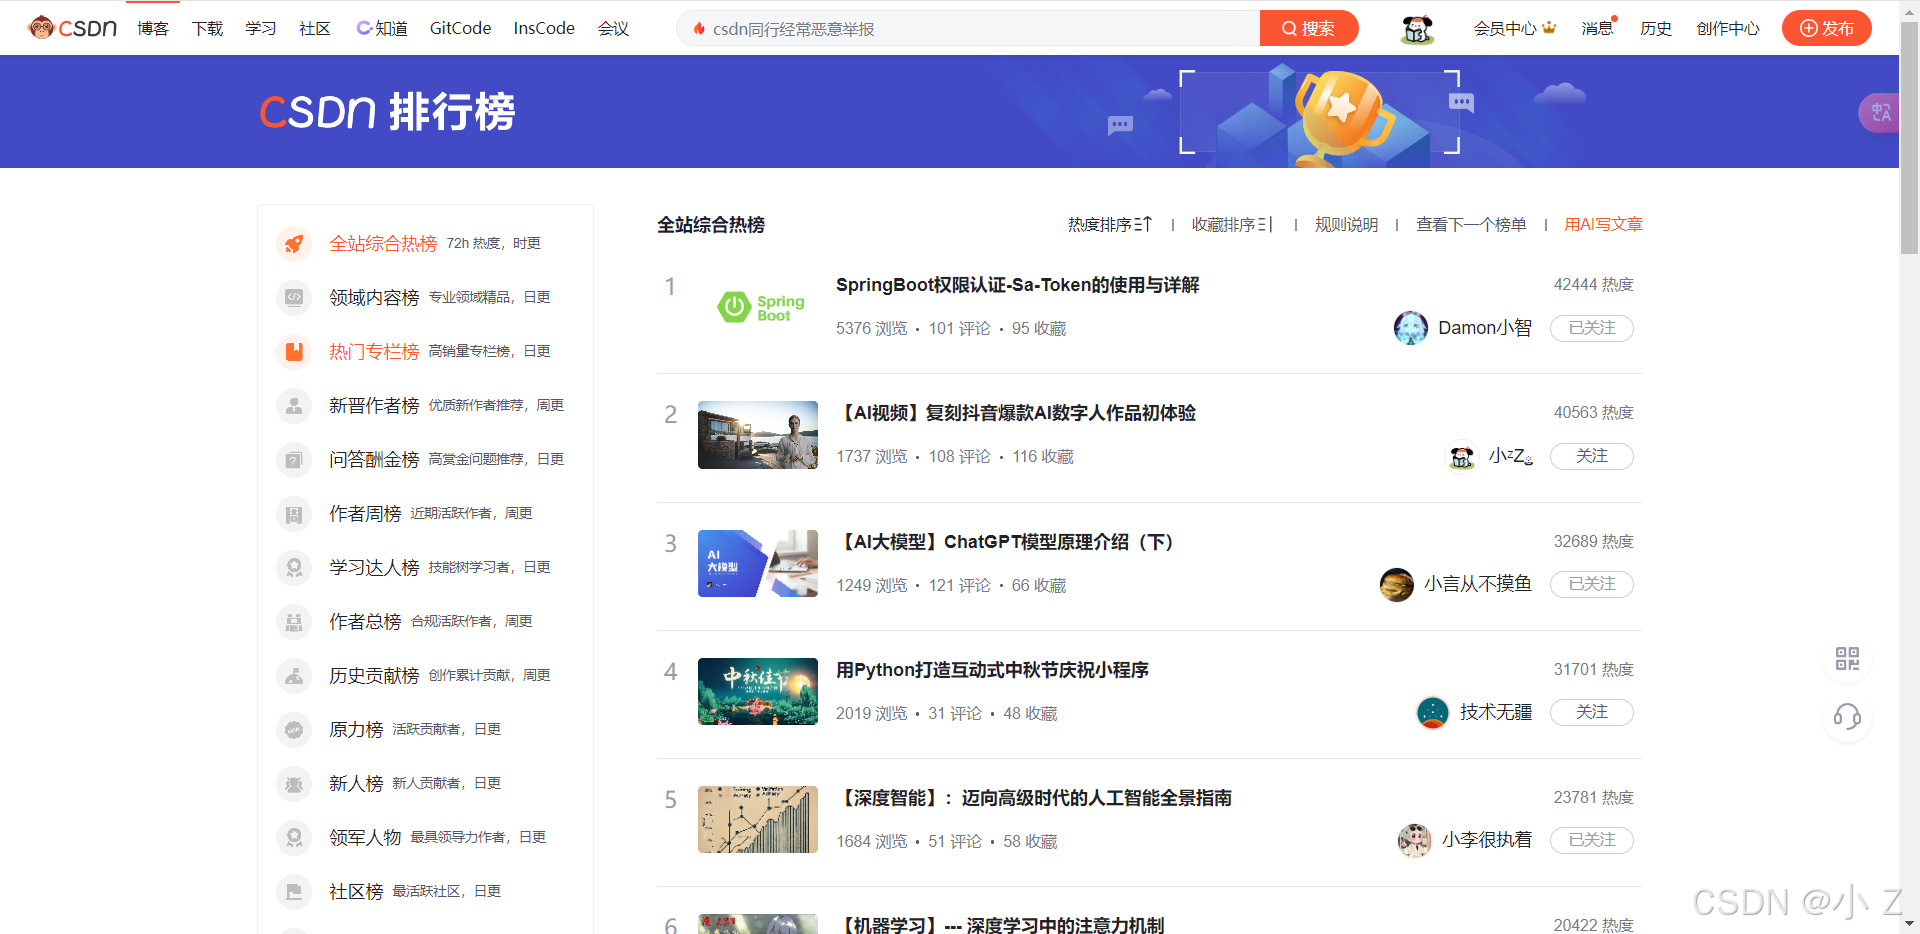The height and width of the screenshot is (934, 1920).
Task: Click the 原力榜 sidebar icon
Action: point(294,729)
